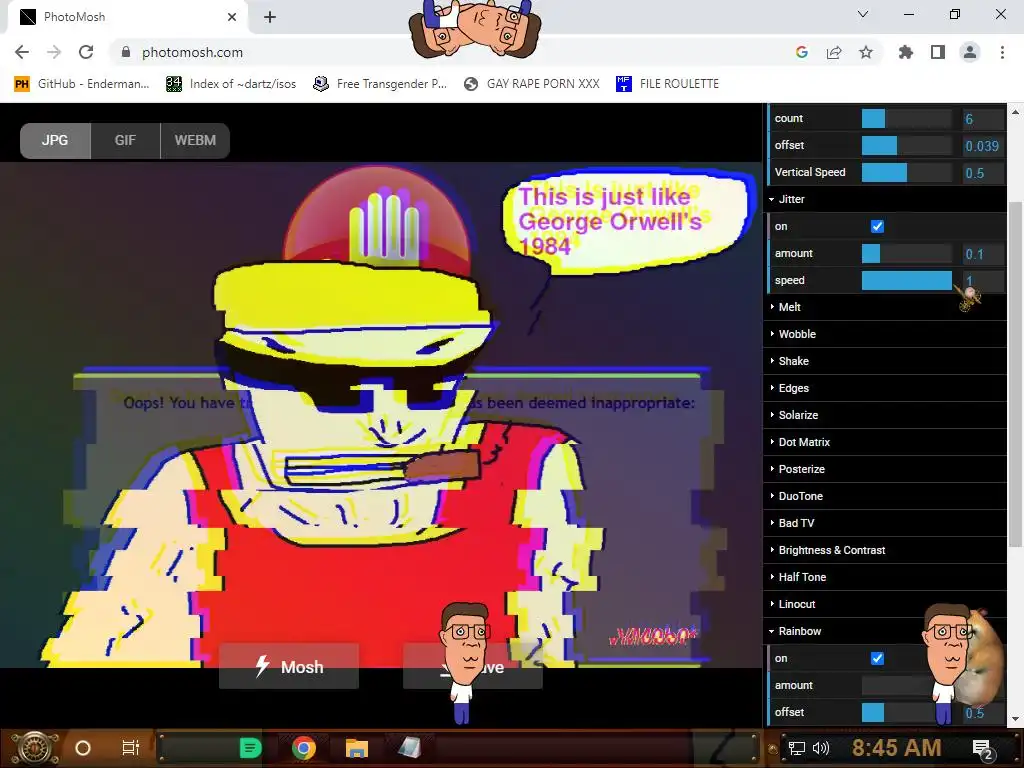Image resolution: width=1024 pixels, height=768 pixels.
Task: Adjust the Jitter speed slider
Action: click(906, 280)
